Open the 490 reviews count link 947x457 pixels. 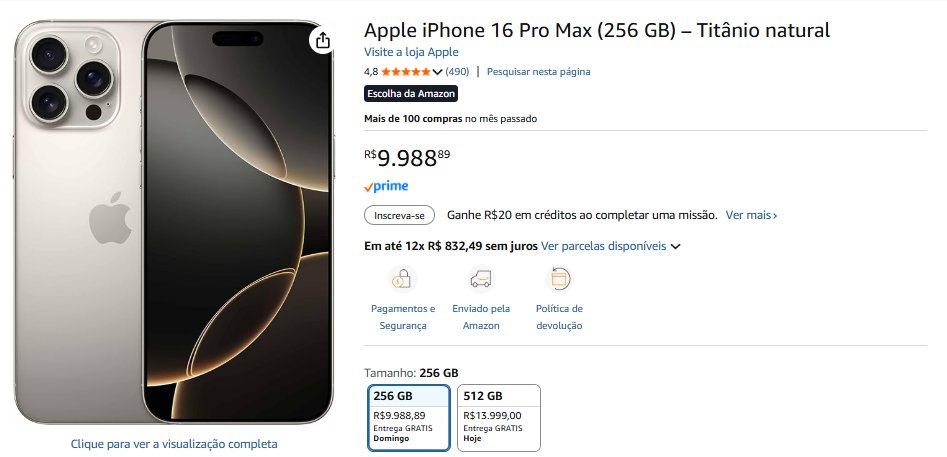457,72
